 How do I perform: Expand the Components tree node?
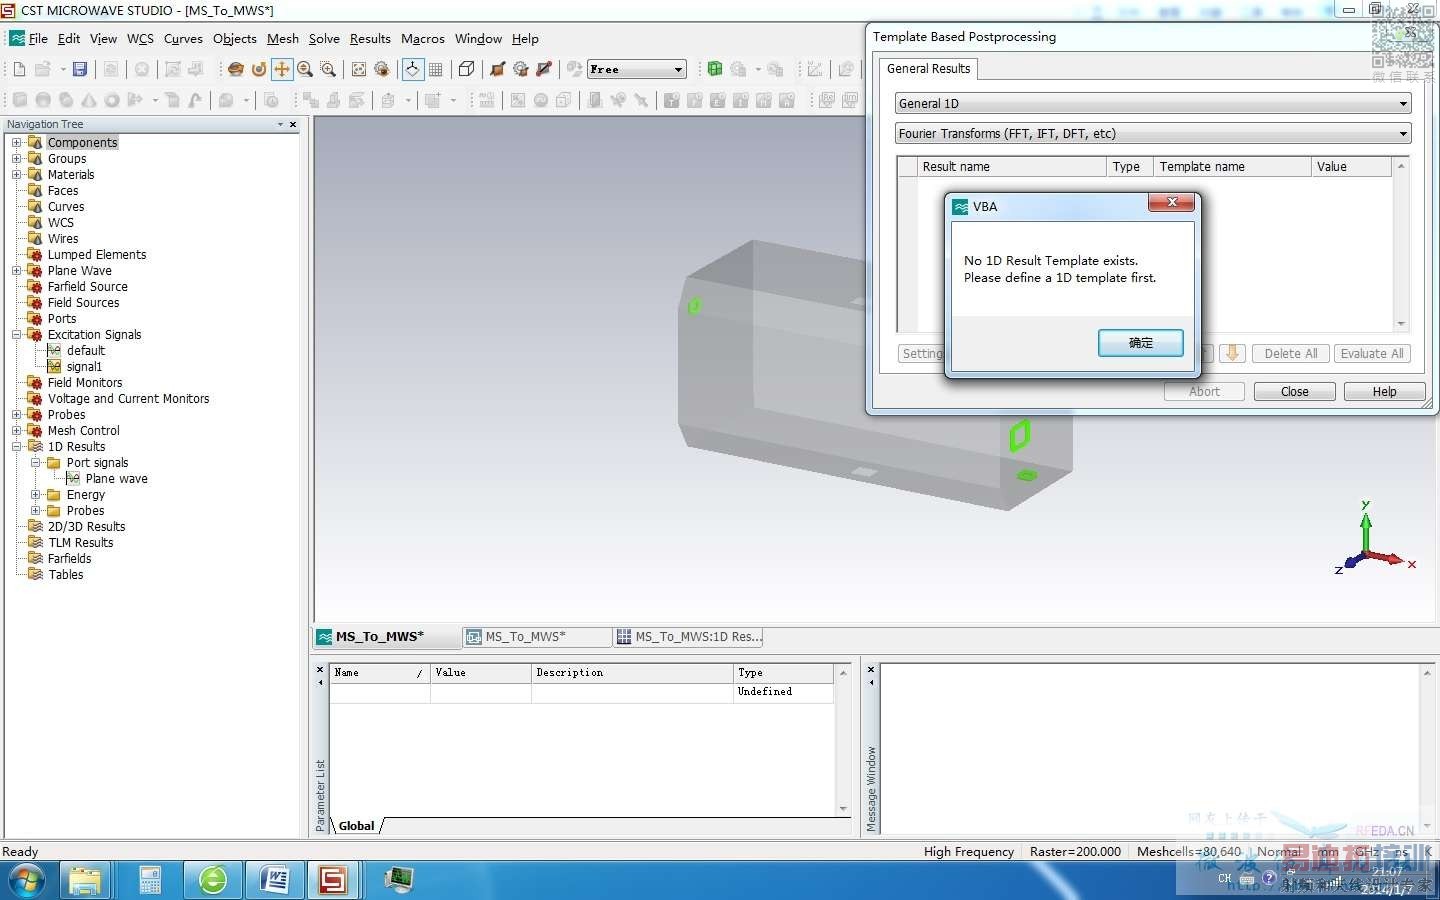pyautogui.click(x=16, y=143)
